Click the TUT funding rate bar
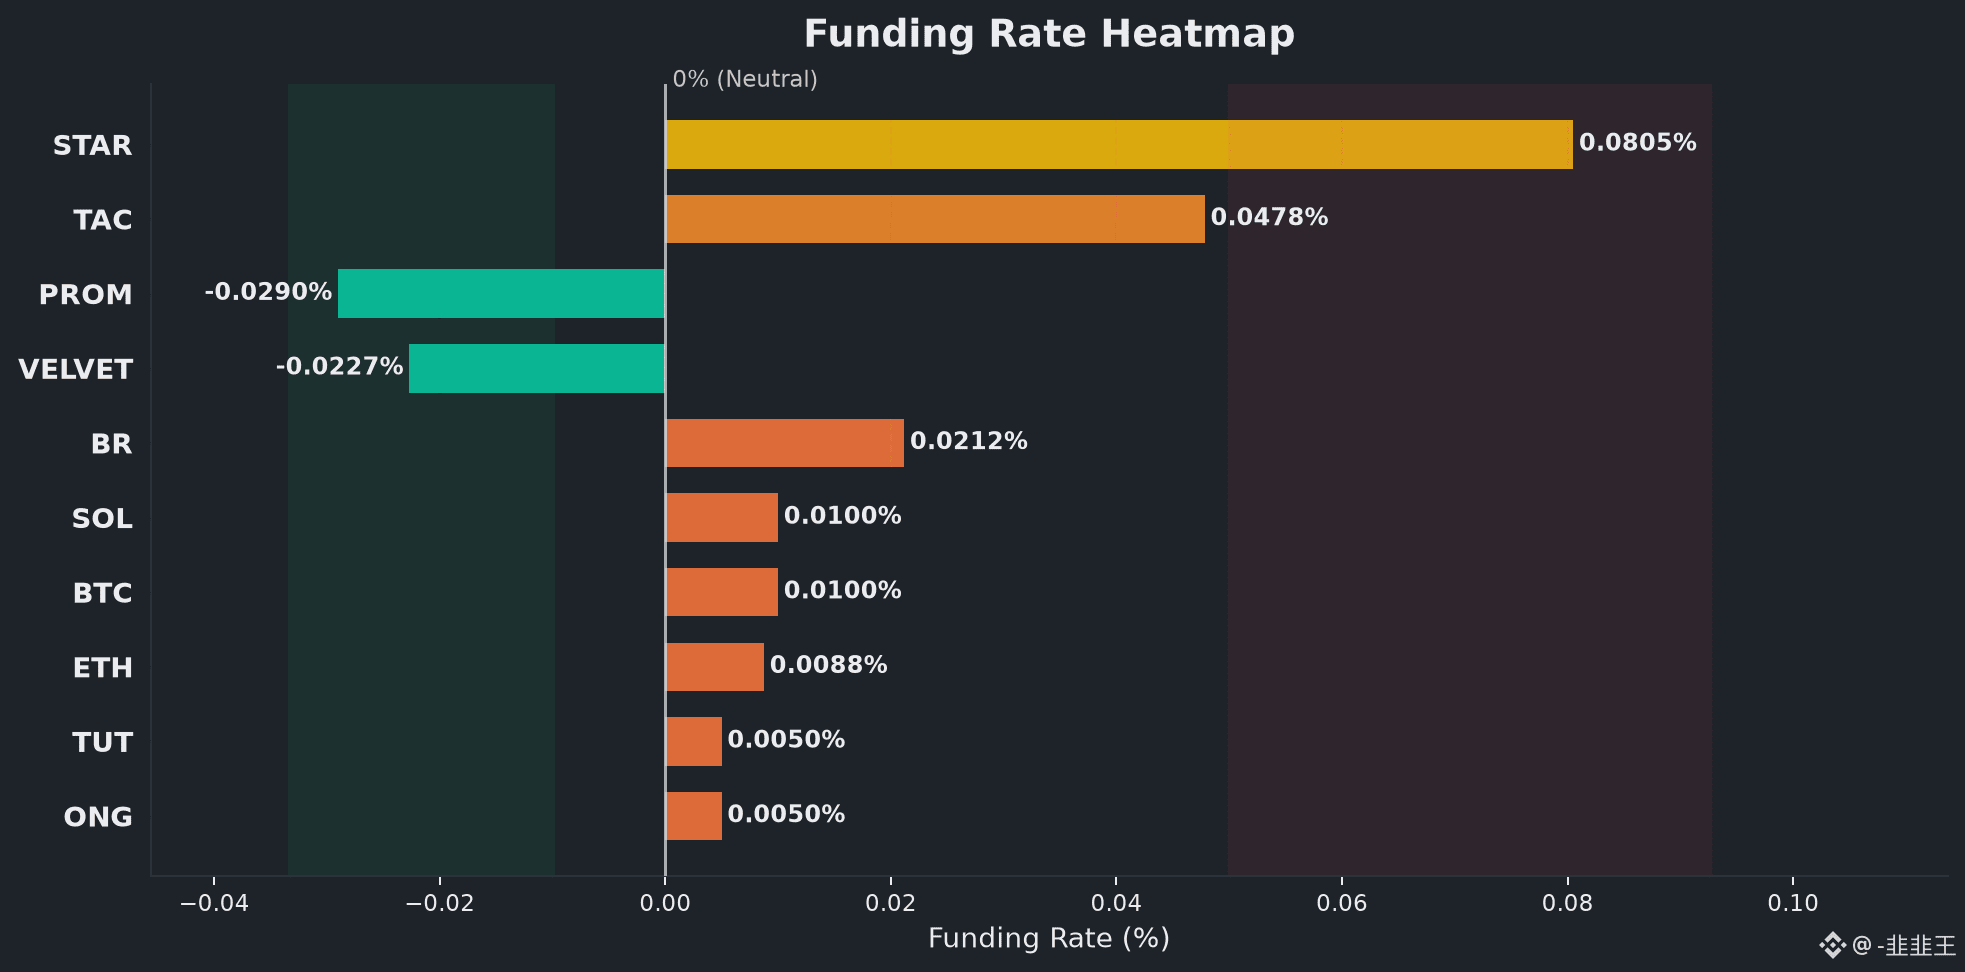Viewport: 1965px width, 972px height. pyautogui.click(x=694, y=741)
